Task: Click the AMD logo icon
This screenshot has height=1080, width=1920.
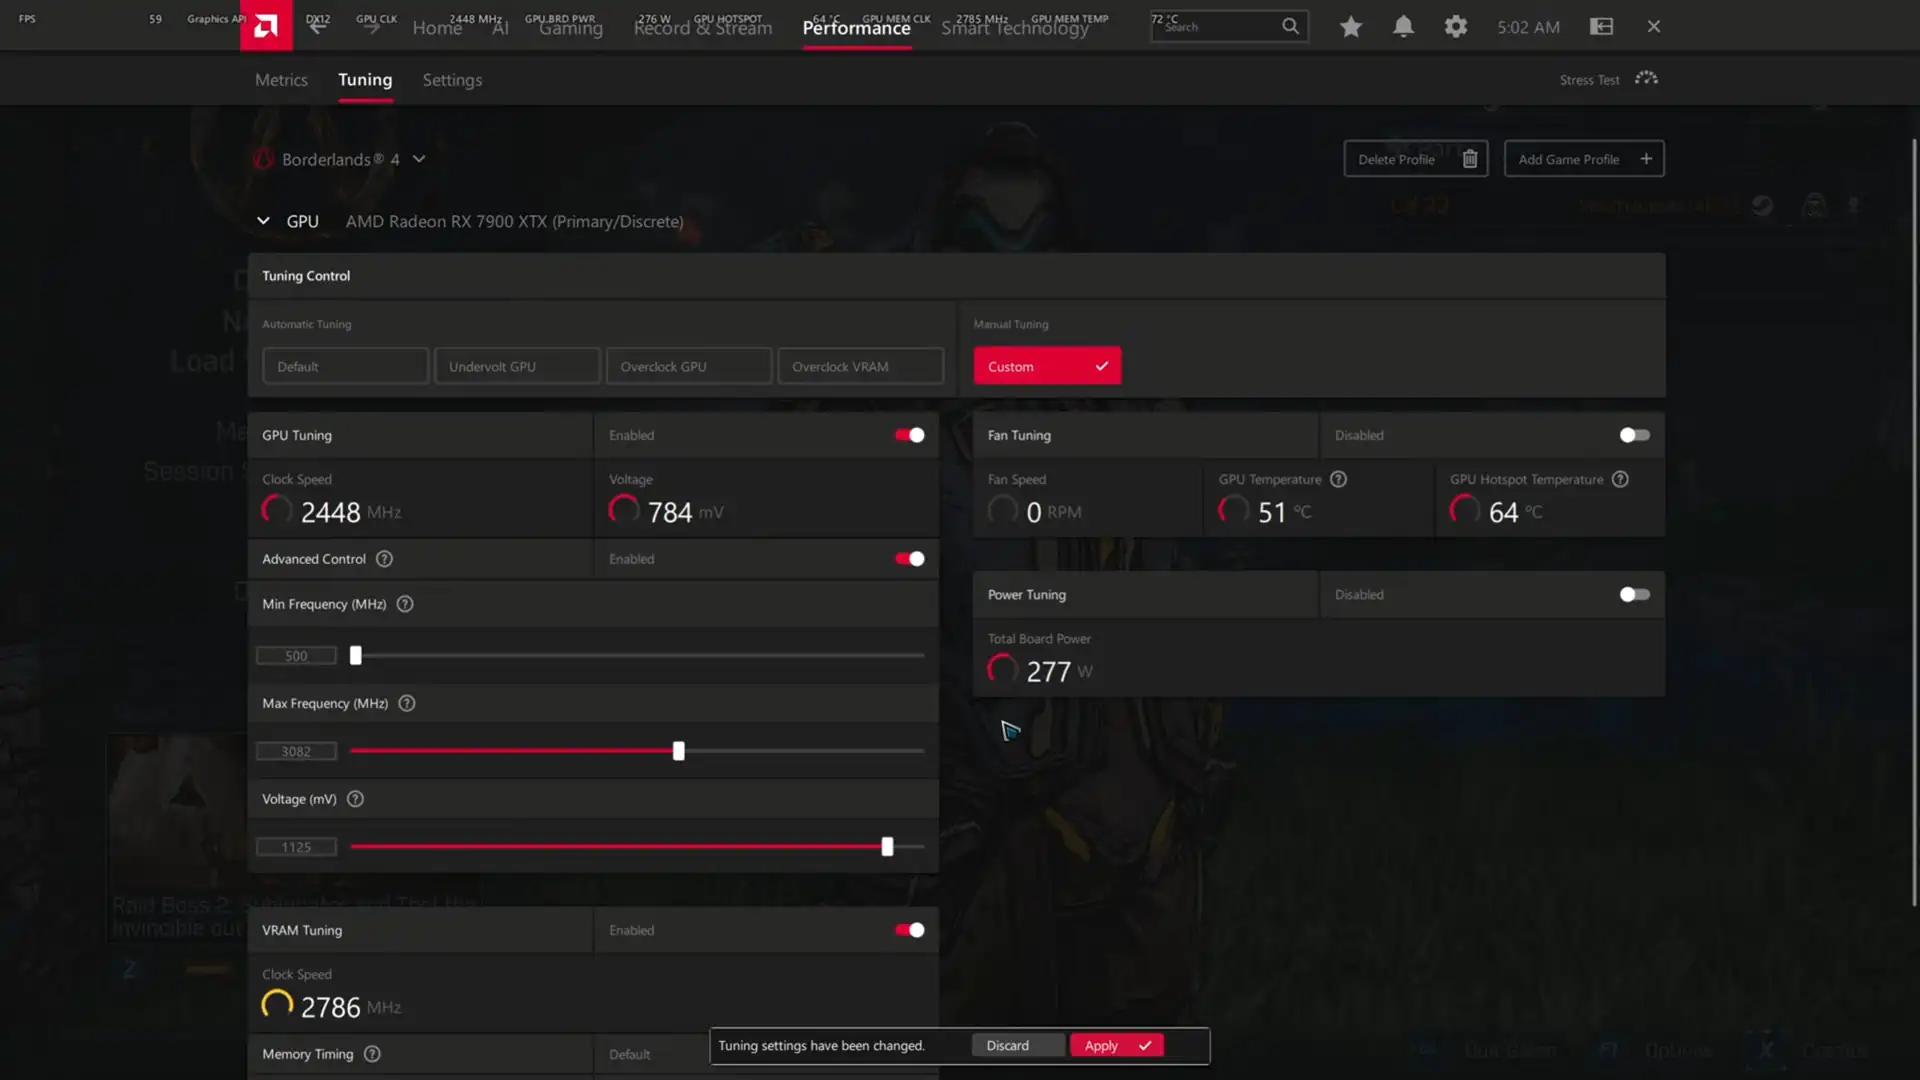Action: tap(266, 26)
